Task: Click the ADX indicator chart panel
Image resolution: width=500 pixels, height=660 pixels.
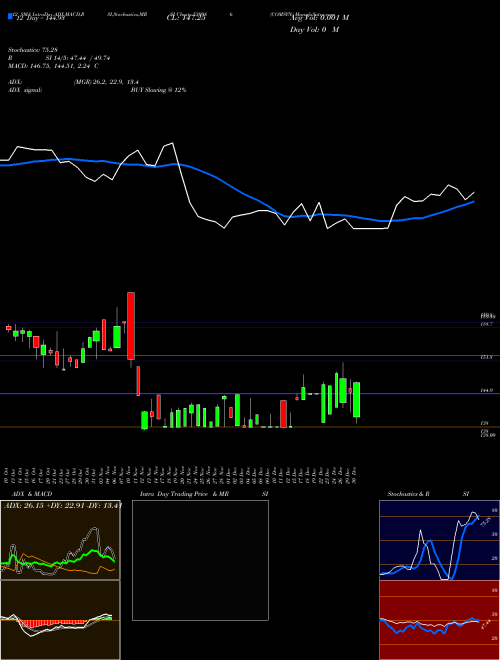Action: click(x=60, y=540)
